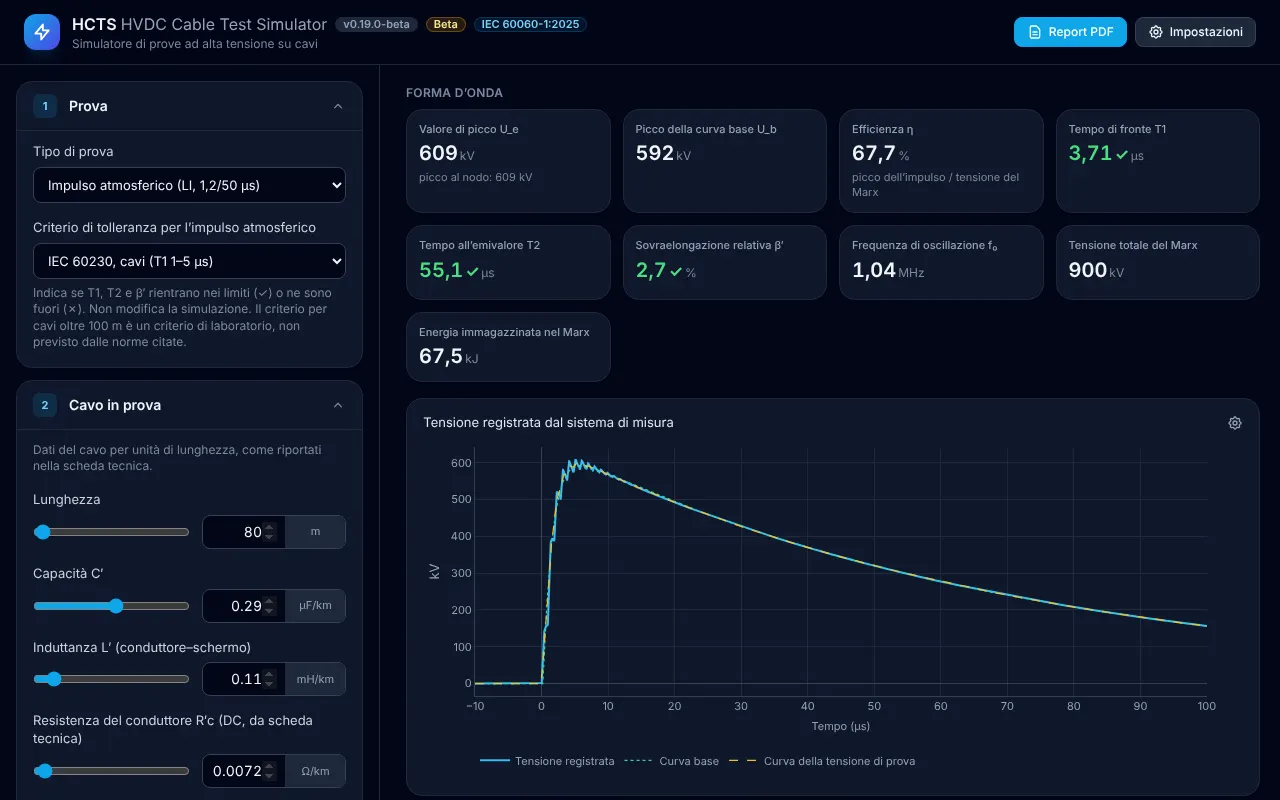The height and width of the screenshot is (800, 1280).
Task: Click the Induttanza L′ slider
Action: coord(111,679)
